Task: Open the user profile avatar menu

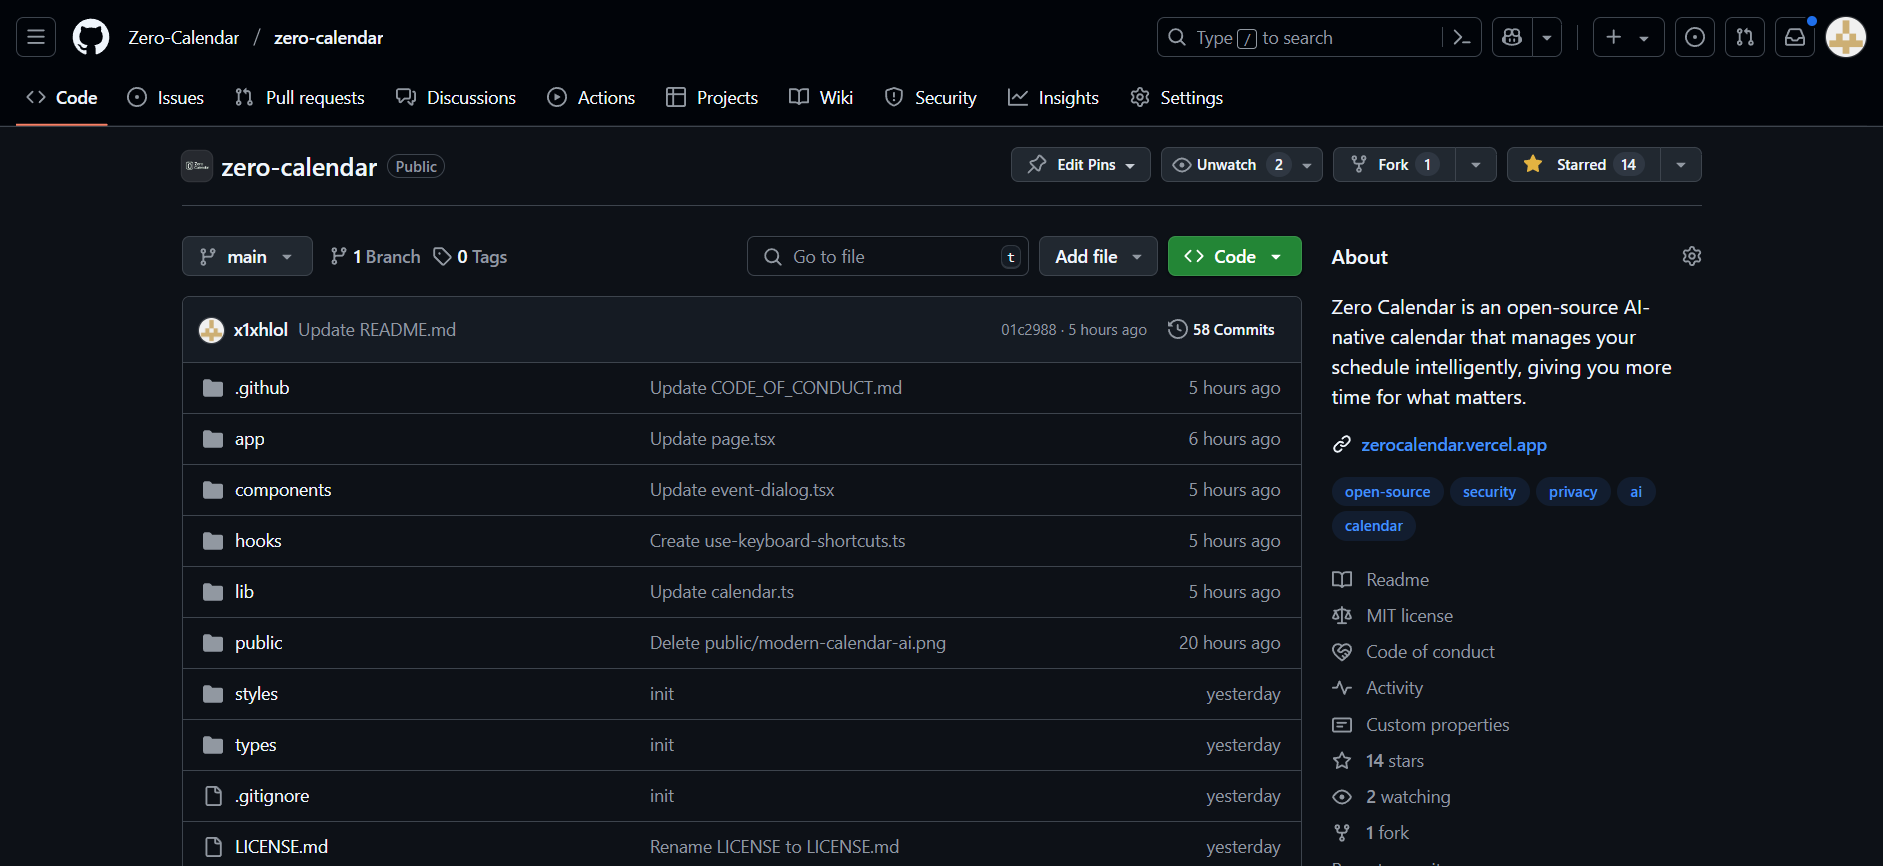Action: click(x=1846, y=37)
